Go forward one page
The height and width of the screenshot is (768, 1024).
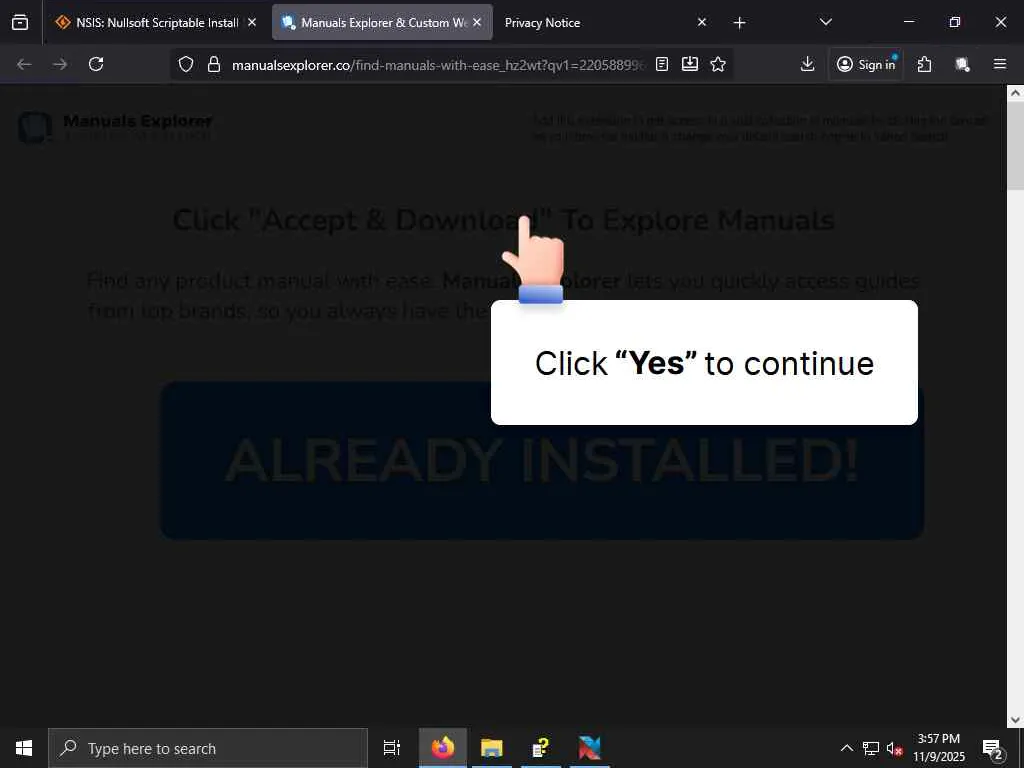pyautogui.click(x=60, y=64)
